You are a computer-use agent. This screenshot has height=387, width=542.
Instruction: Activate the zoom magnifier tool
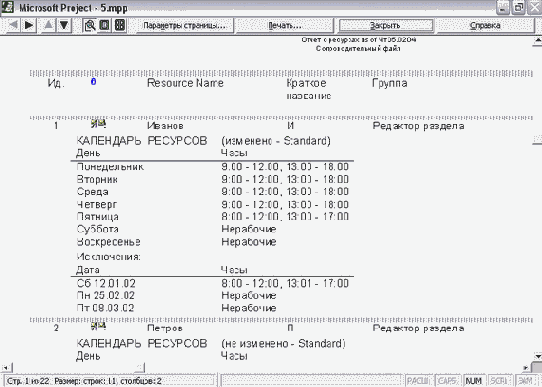coord(90,25)
